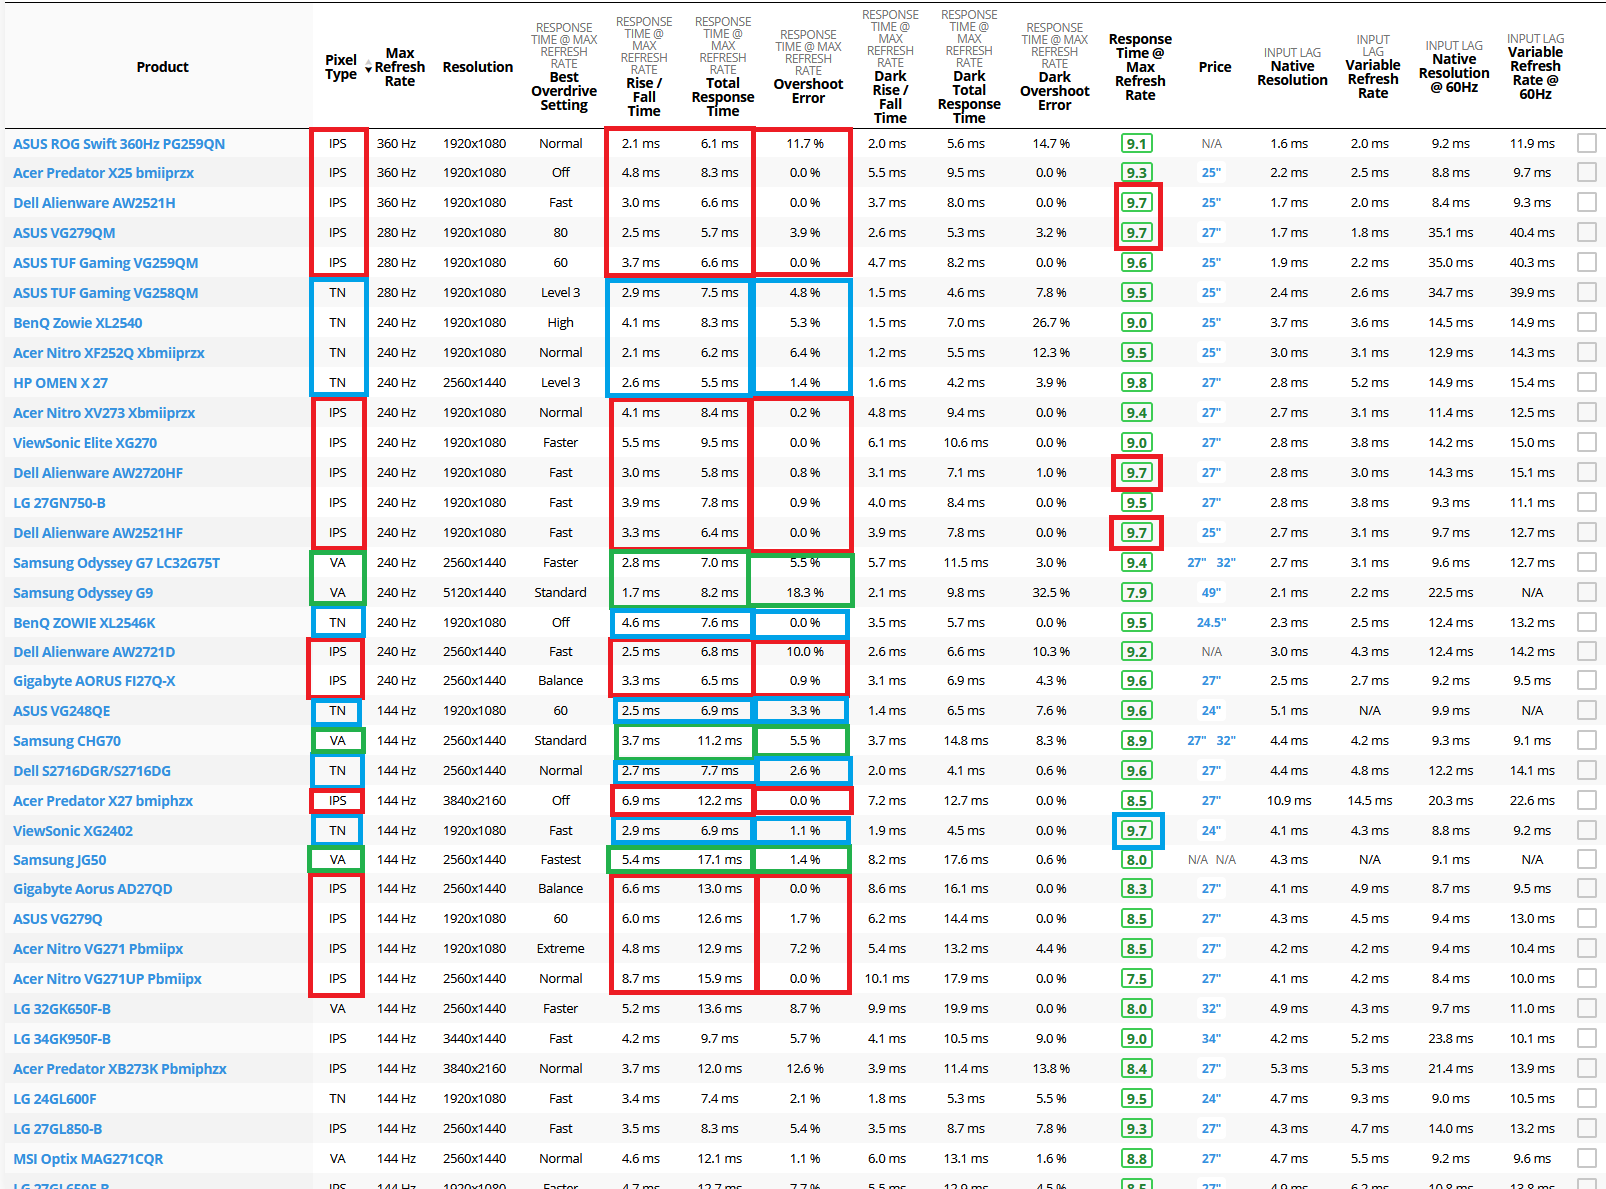Open the 27" price link for ASUS VG279QM
Image resolution: width=1606 pixels, height=1189 pixels.
[x=1211, y=232]
